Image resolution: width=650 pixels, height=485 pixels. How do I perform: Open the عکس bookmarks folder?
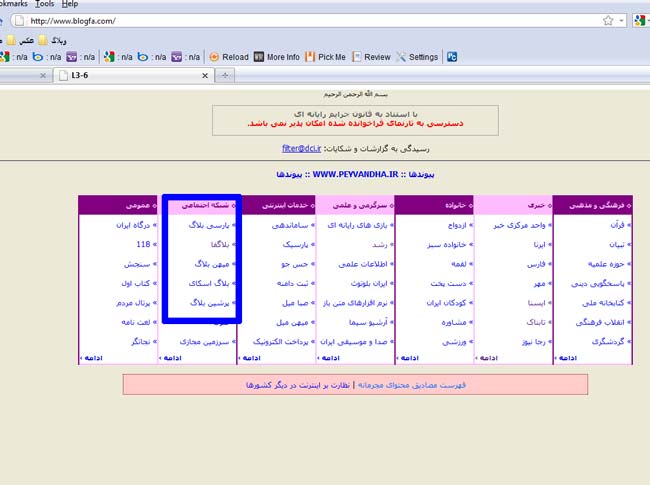pos(21,40)
